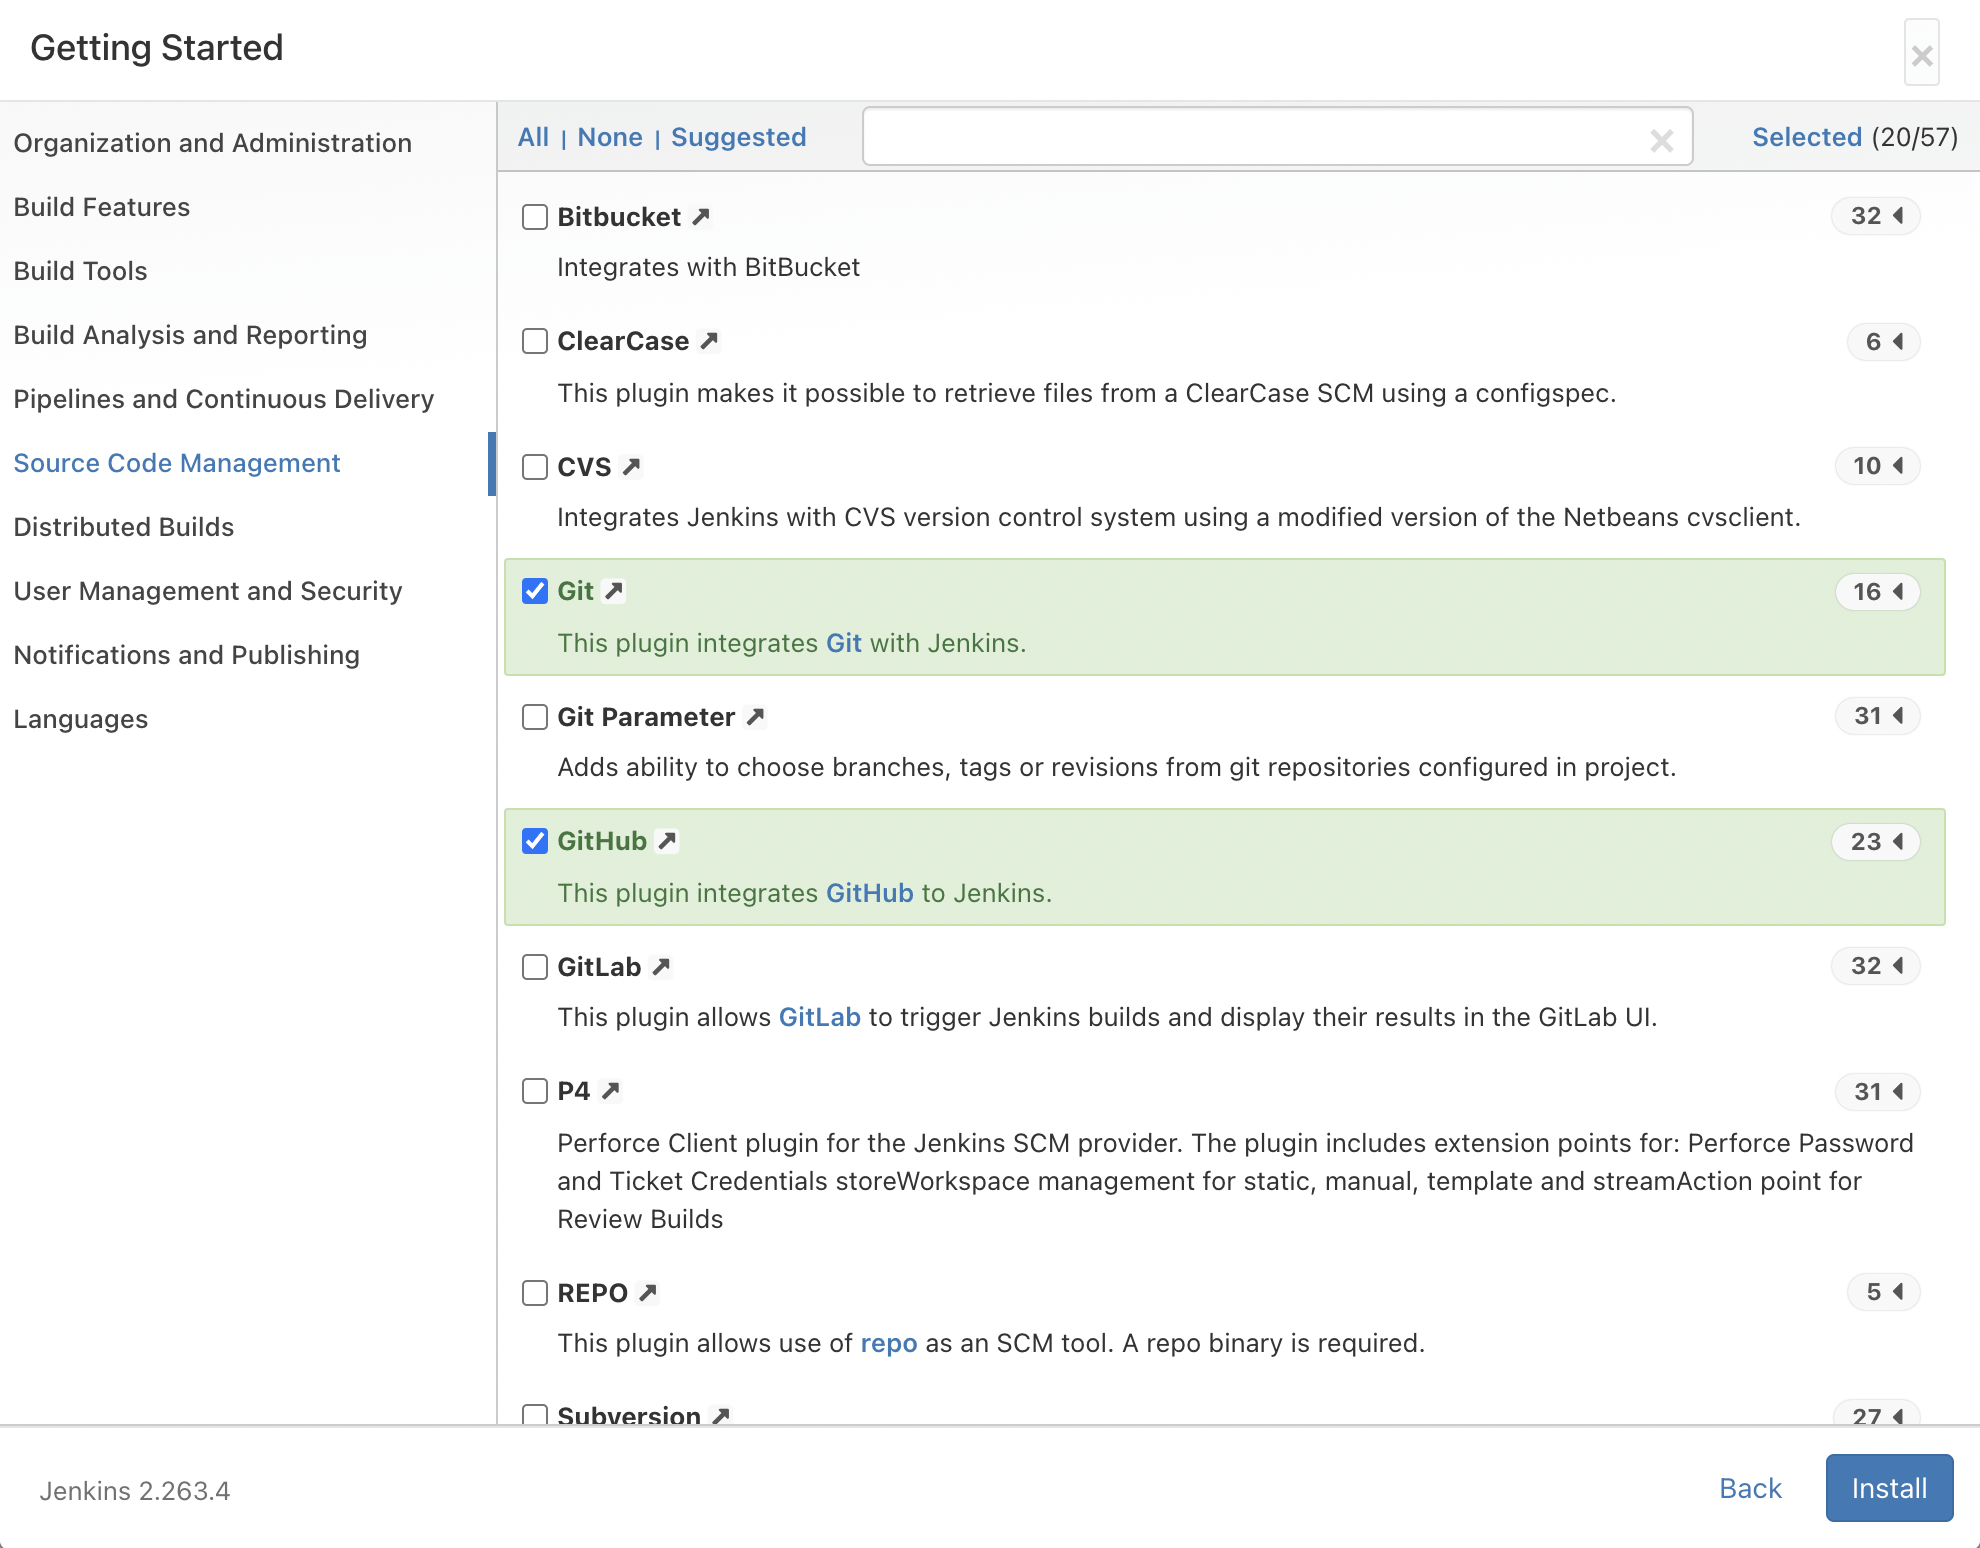Expand ClearCase dependencies badge showing 6
The image size is (1980, 1548).
coord(1883,342)
